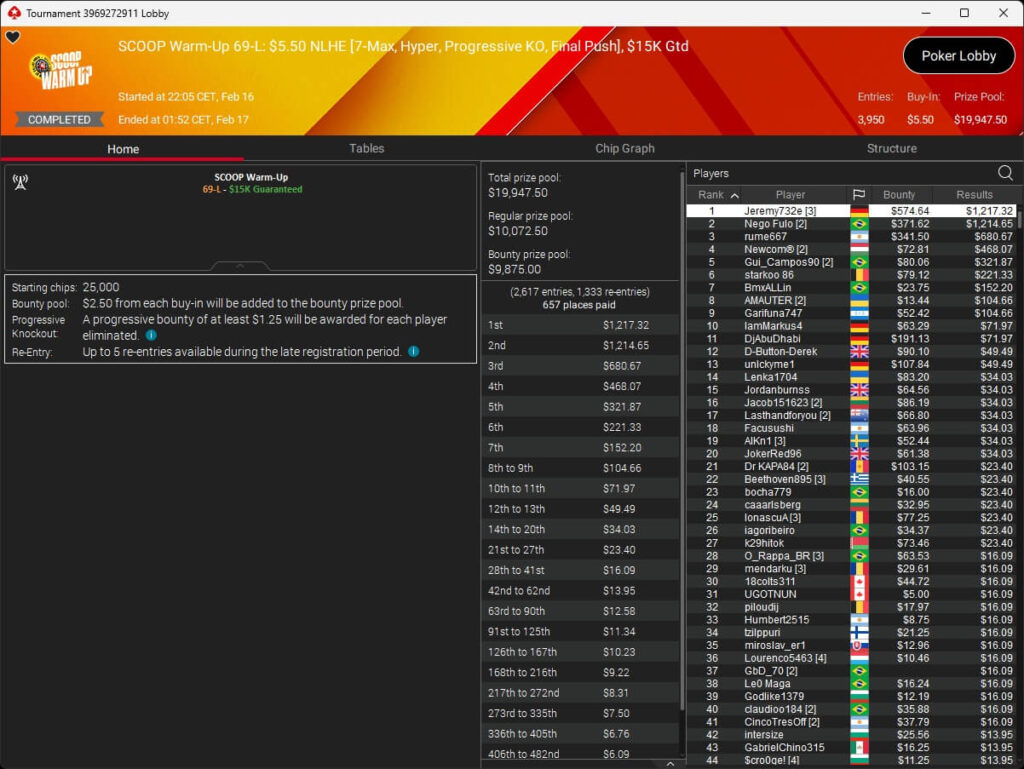Sort by the Bounty column header
1024x769 pixels.
pos(899,195)
